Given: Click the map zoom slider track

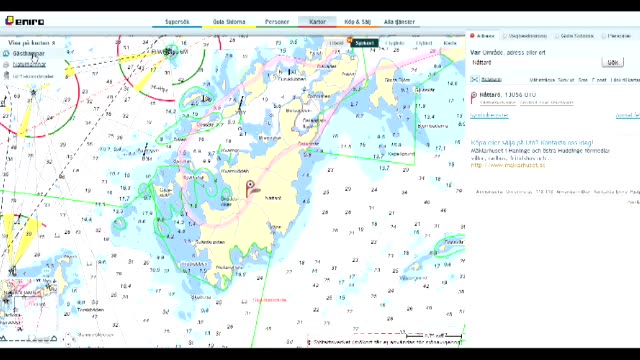Looking at the screenshot, I should pyautogui.click(x=29, y=338).
